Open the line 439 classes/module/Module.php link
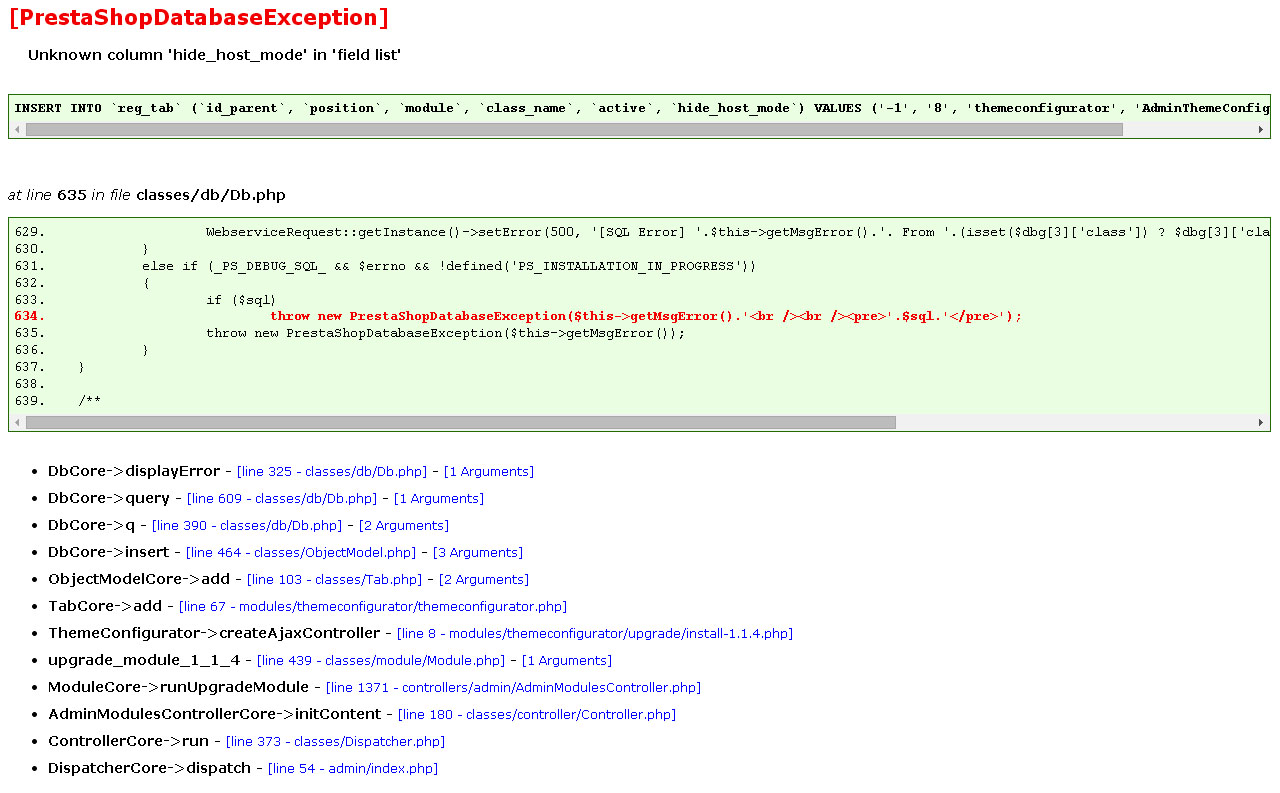This screenshot has width=1280, height=793. coord(381,660)
